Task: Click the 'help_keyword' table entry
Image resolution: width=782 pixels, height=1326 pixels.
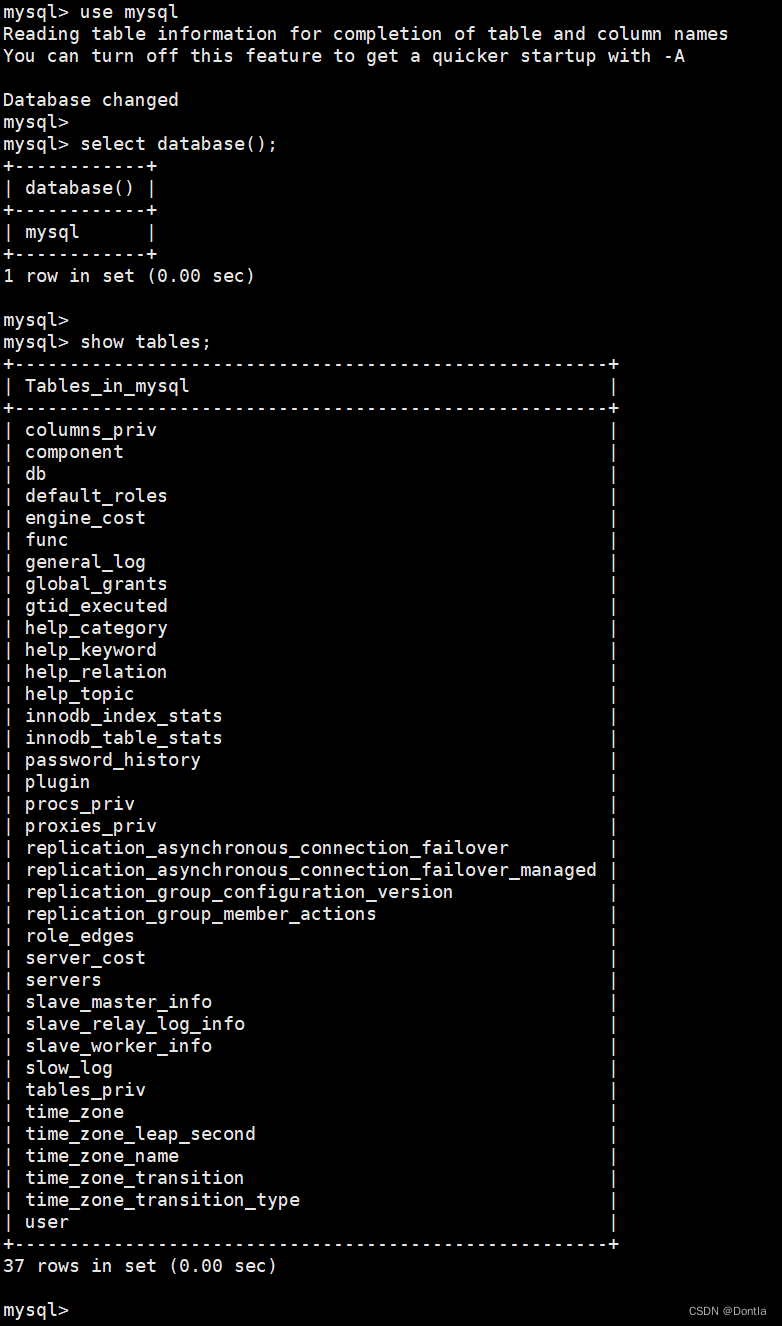Action: pyautogui.click(x=91, y=650)
